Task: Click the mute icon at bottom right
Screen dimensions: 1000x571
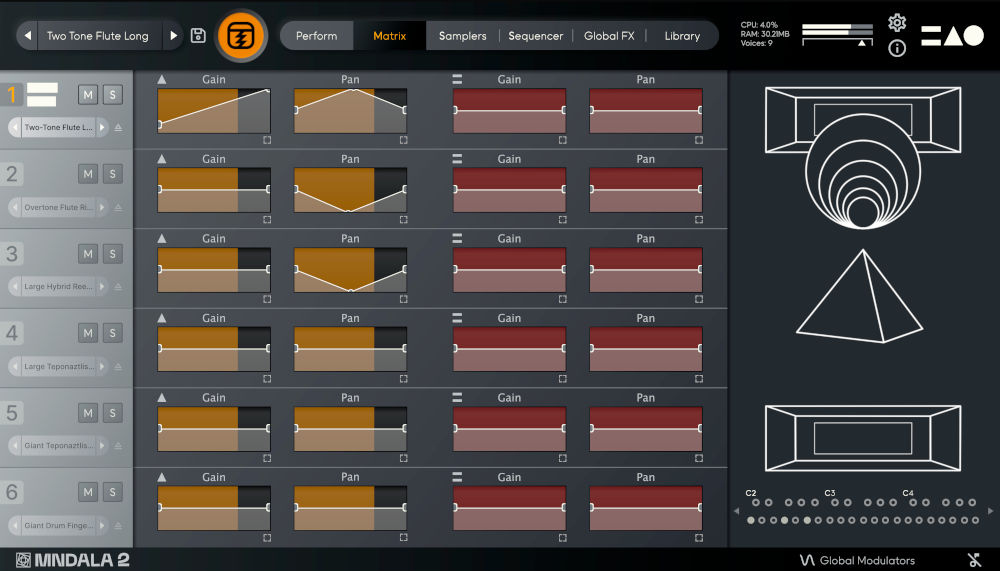Action: 974,560
